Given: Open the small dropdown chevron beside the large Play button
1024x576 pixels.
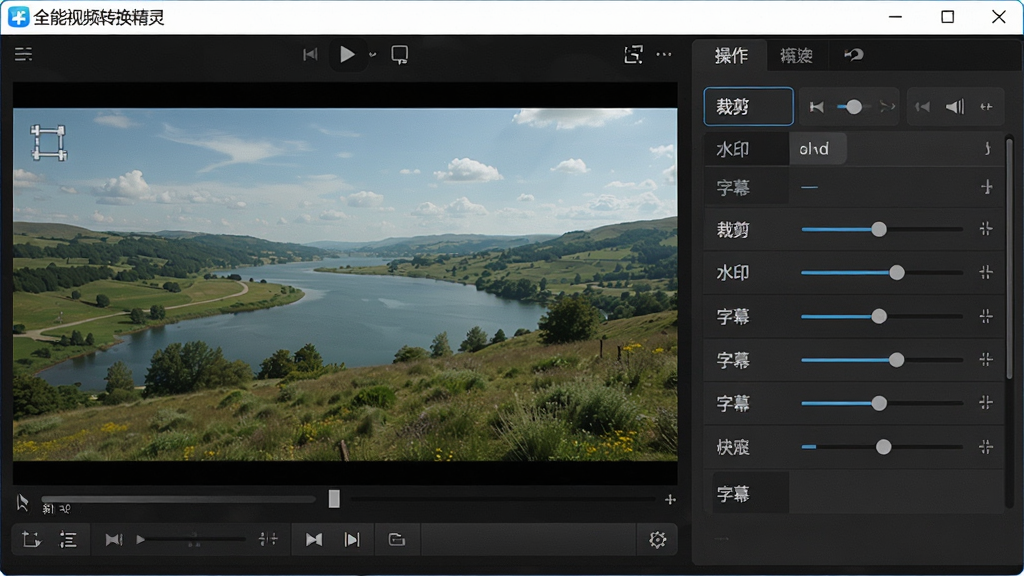Looking at the screenshot, I should pos(372,55).
